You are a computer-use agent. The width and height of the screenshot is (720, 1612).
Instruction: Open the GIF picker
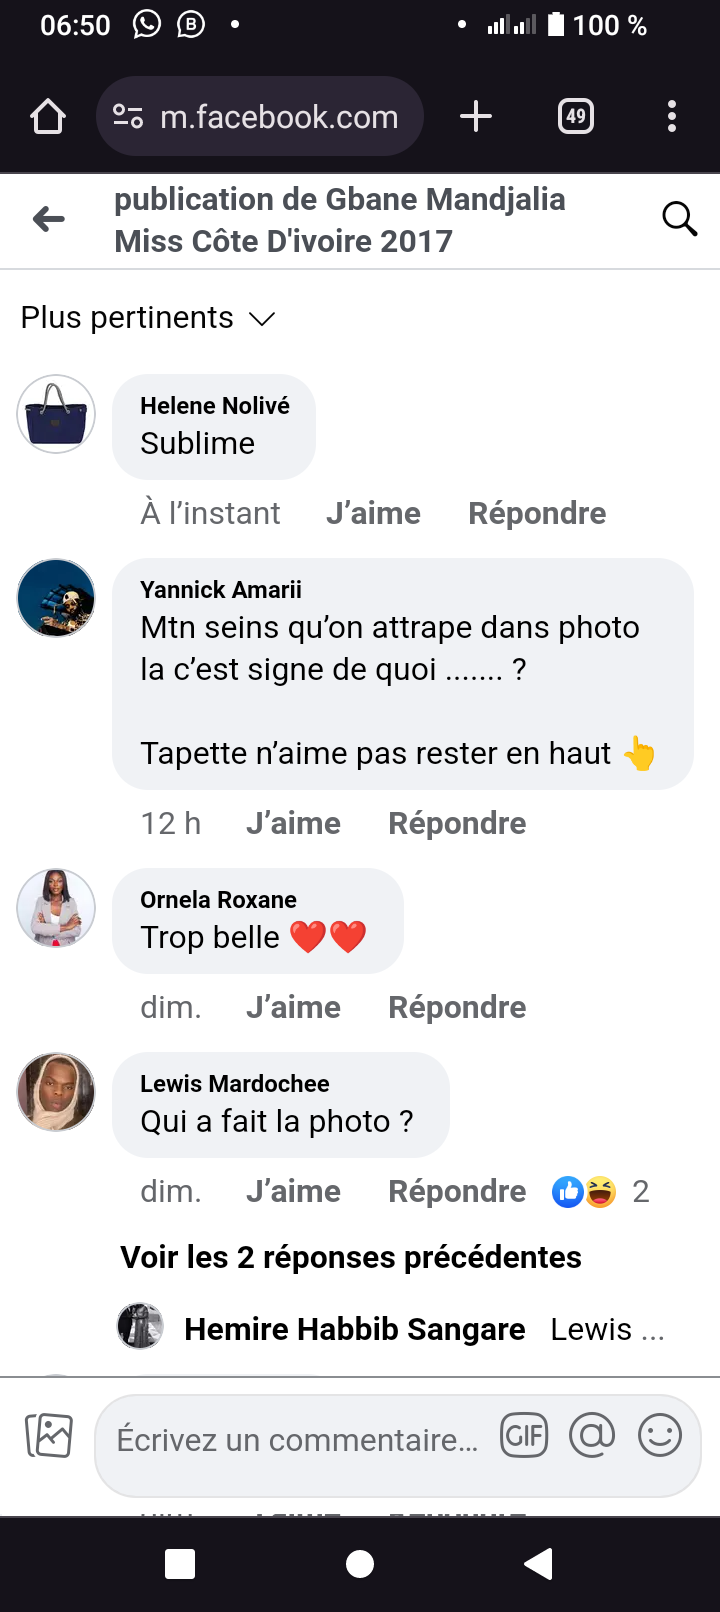coord(524,1437)
